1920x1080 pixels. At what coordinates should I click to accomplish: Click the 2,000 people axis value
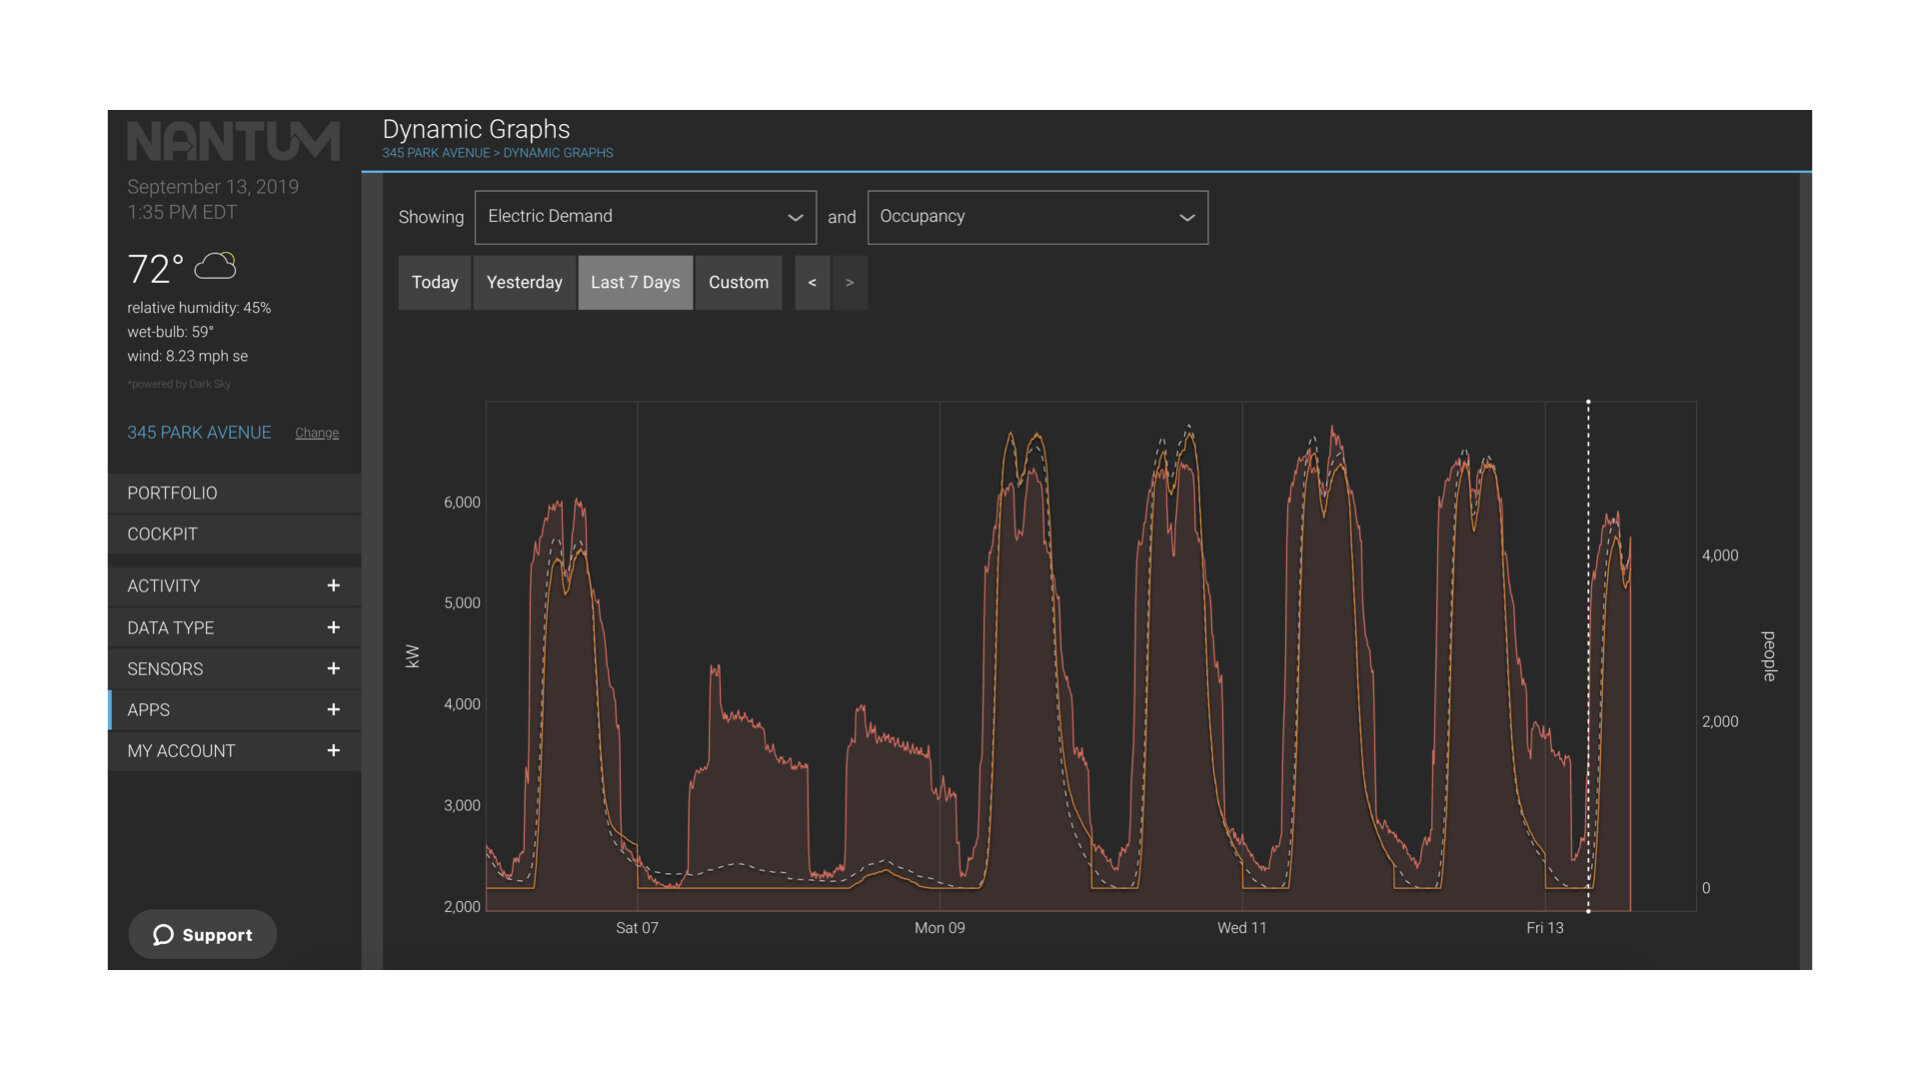click(x=1720, y=721)
